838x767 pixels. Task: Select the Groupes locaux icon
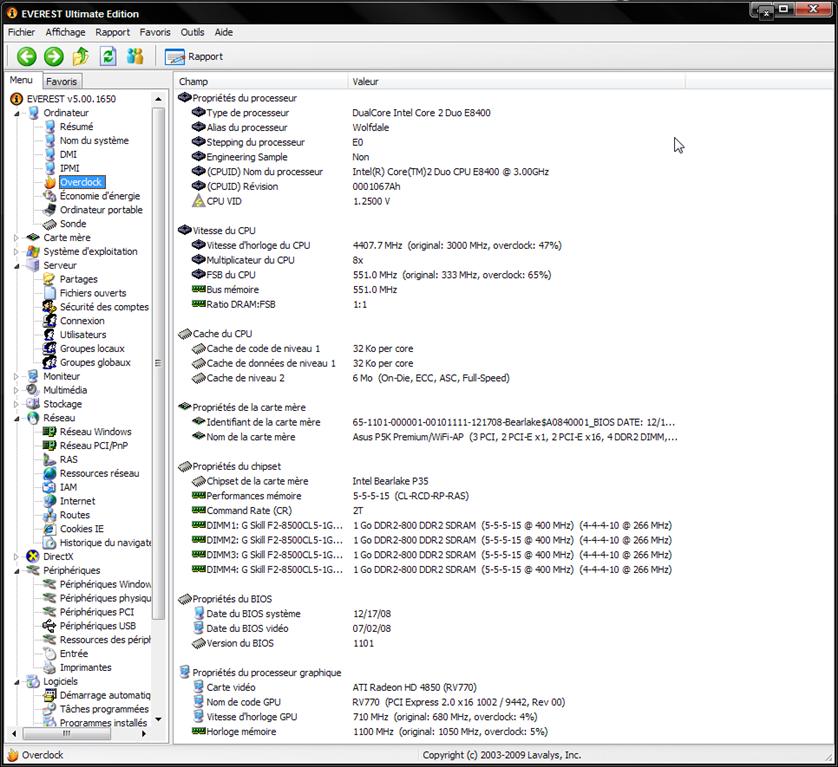coord(50,348)
